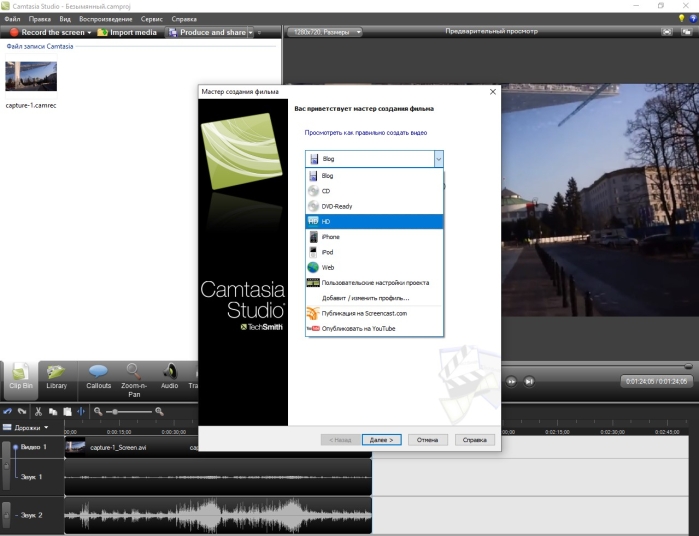Toggle lock on Видео 1 track
The width and height of the screenshot is (699, 536).
click(6, 466)
